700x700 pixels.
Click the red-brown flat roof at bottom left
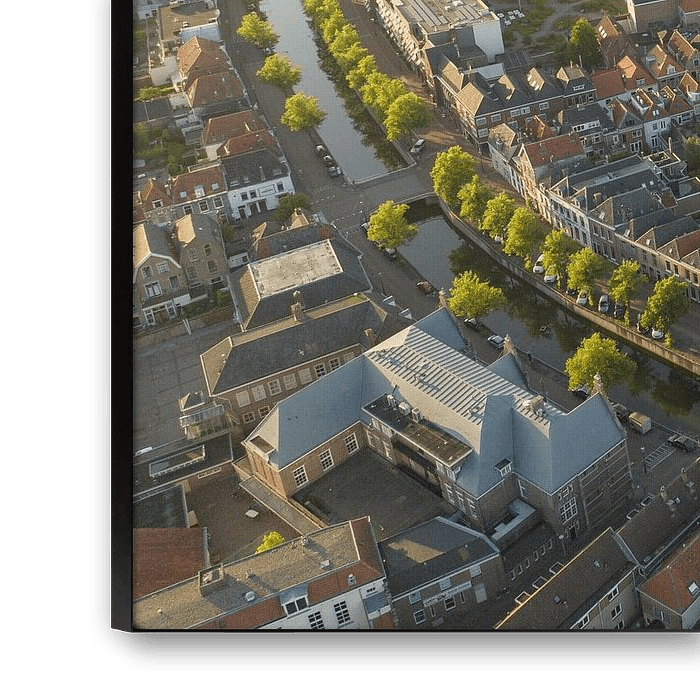coord(167,558)
